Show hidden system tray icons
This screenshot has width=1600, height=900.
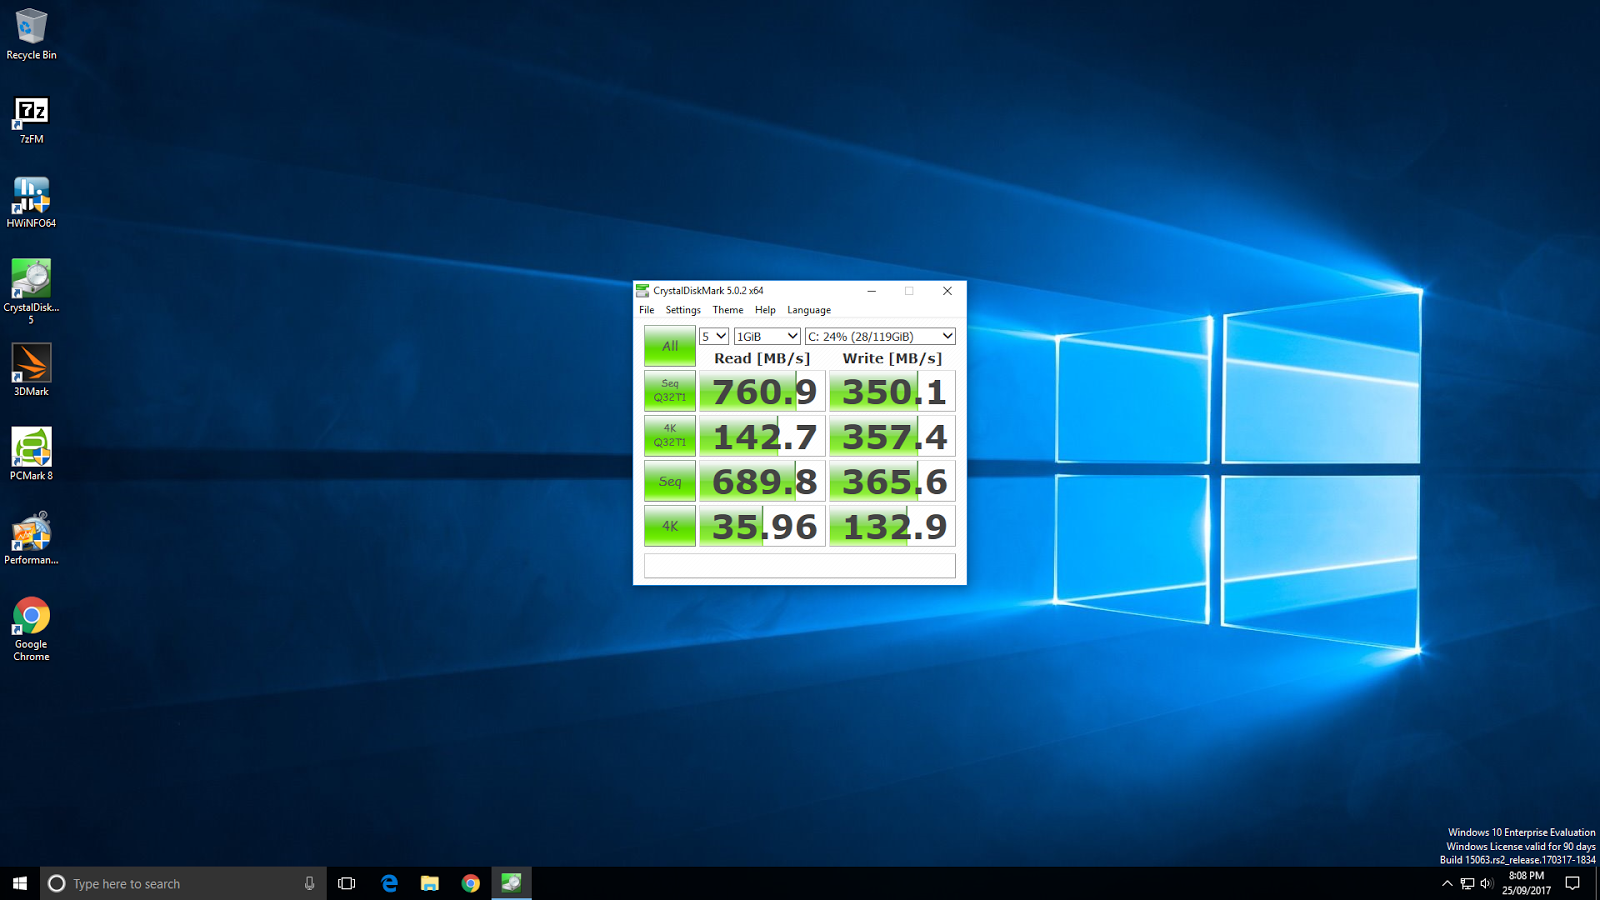(1447, 883)
